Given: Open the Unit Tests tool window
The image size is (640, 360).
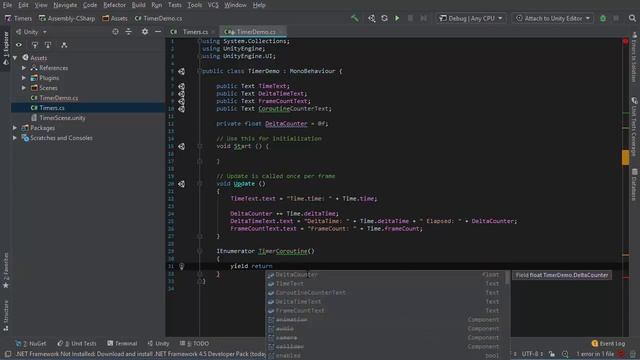Looking at the screenshot, I should [x=77, y=343].
